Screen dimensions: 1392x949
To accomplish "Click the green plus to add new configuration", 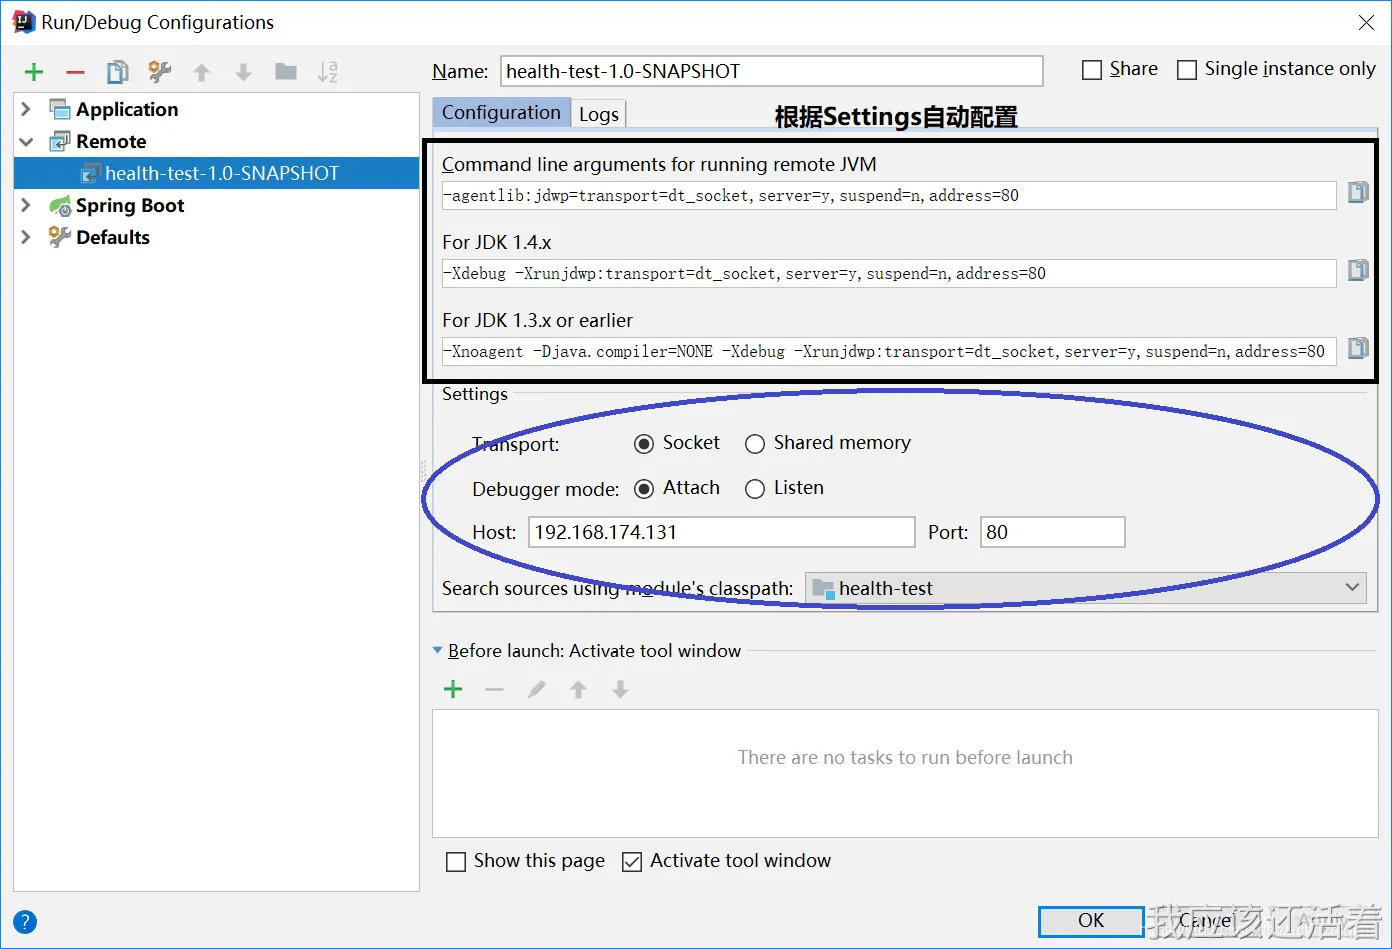I will (34, 72).
